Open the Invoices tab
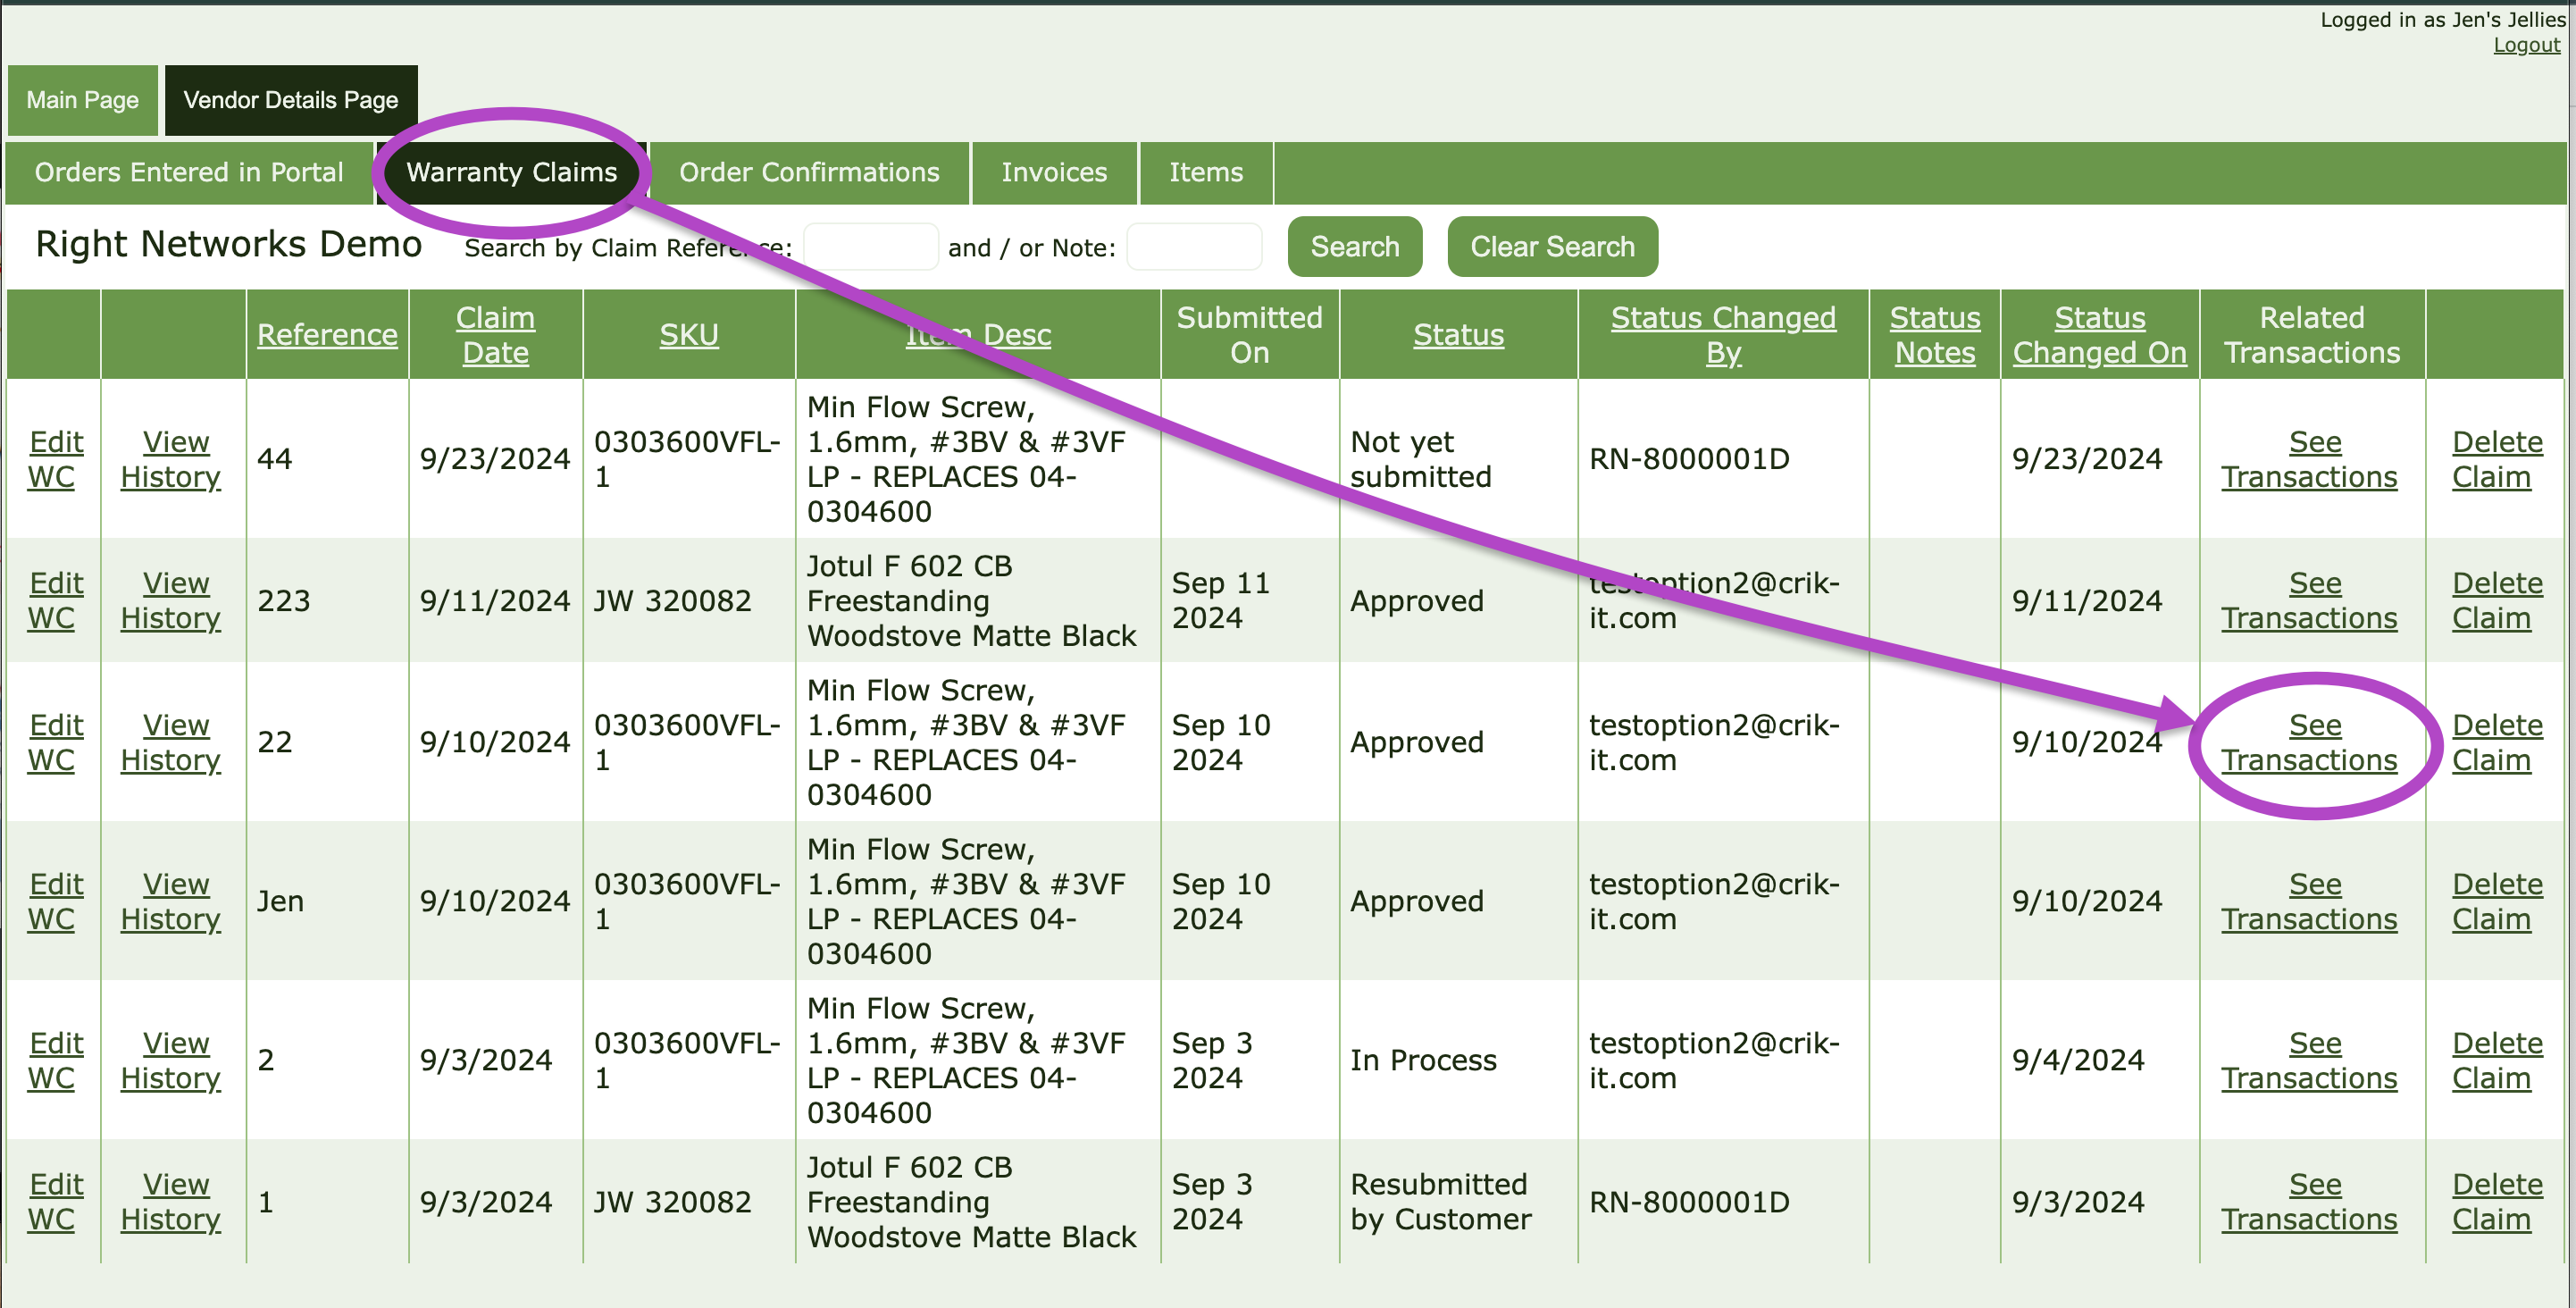The width and height of the screenshot is (2576, 1308). pos(1053,172)
